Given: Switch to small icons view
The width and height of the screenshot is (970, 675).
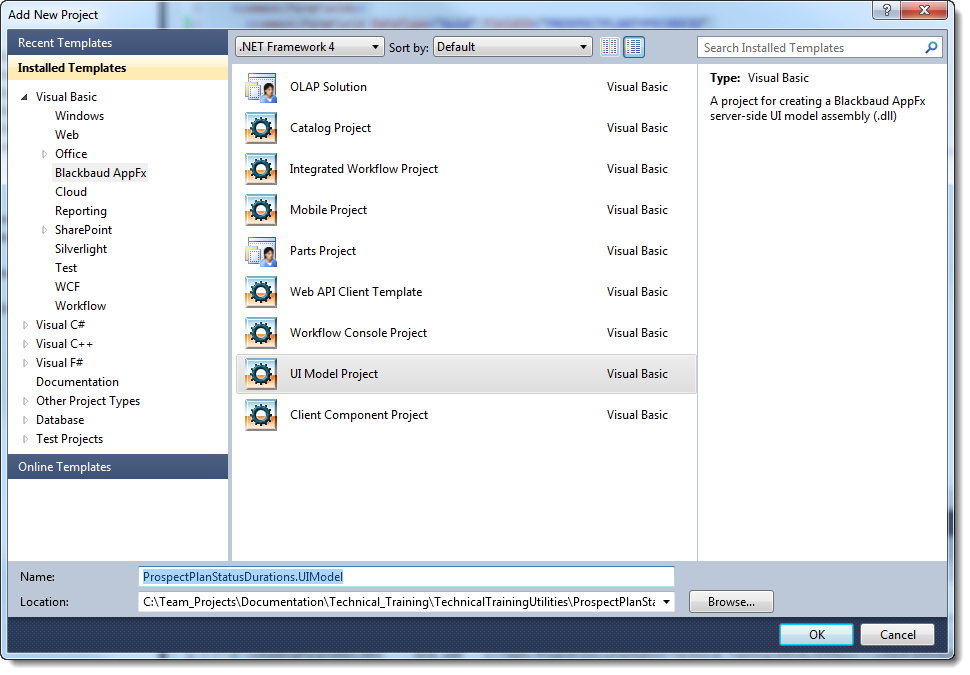Looking at the screenshot, I should point(609,47).
